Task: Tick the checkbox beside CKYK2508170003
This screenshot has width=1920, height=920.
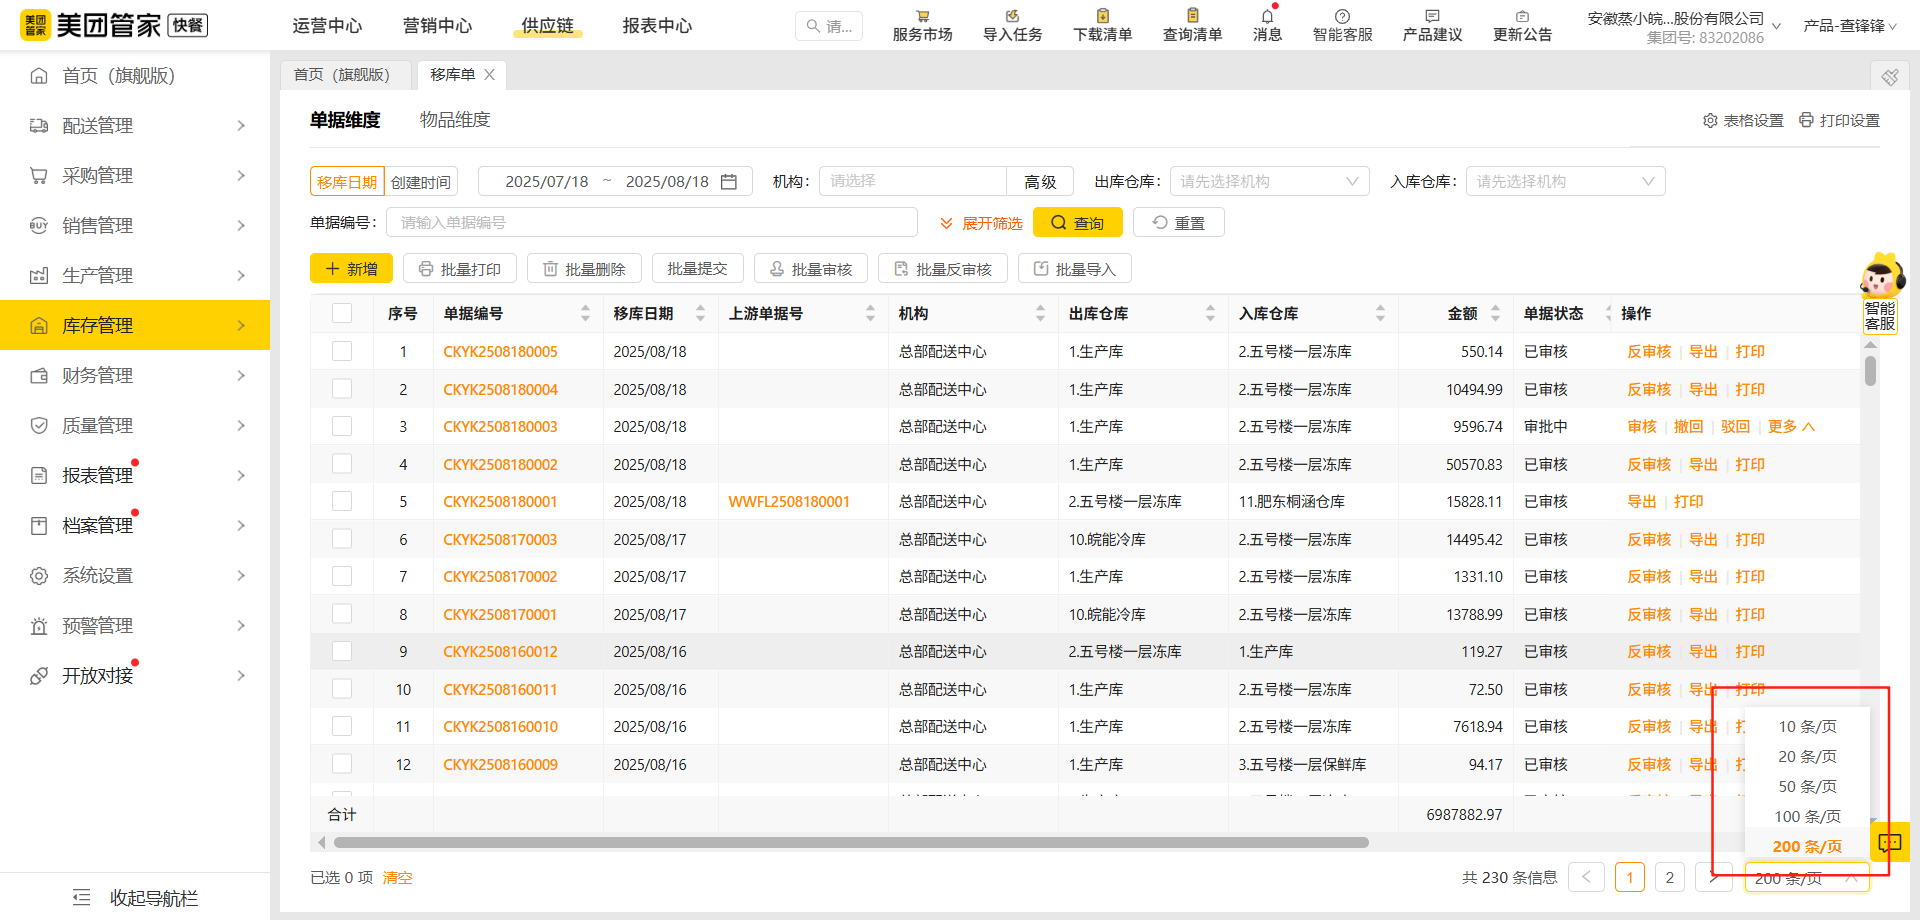Action: point(342,538)
